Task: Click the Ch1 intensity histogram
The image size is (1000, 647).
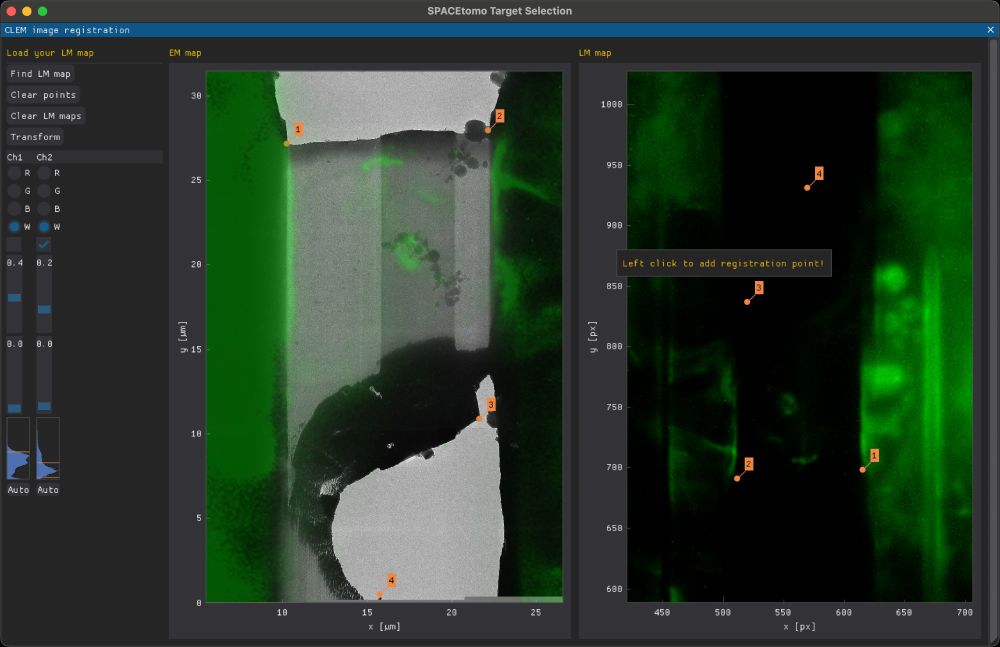Action: click(x=18, y=449)
